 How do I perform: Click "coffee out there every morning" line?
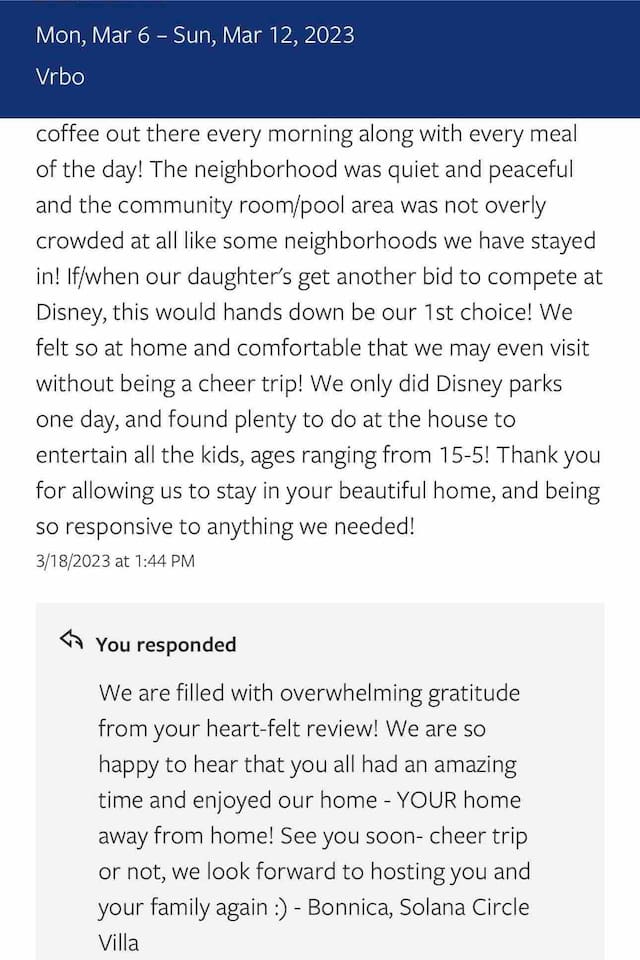point(180,134)
